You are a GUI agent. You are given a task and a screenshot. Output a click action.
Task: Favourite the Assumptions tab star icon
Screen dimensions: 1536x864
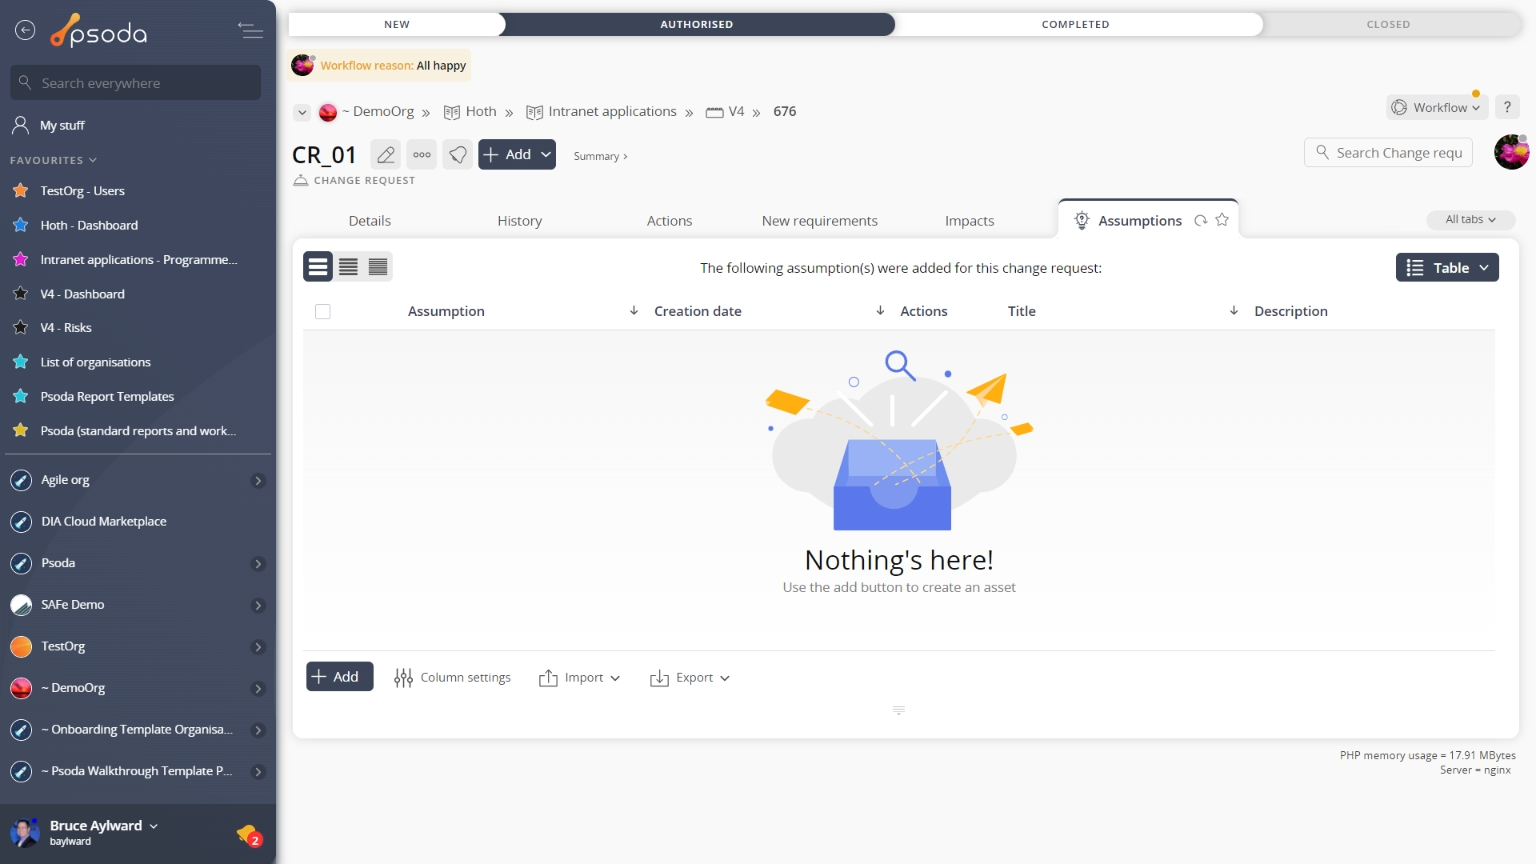point(1222,220)
